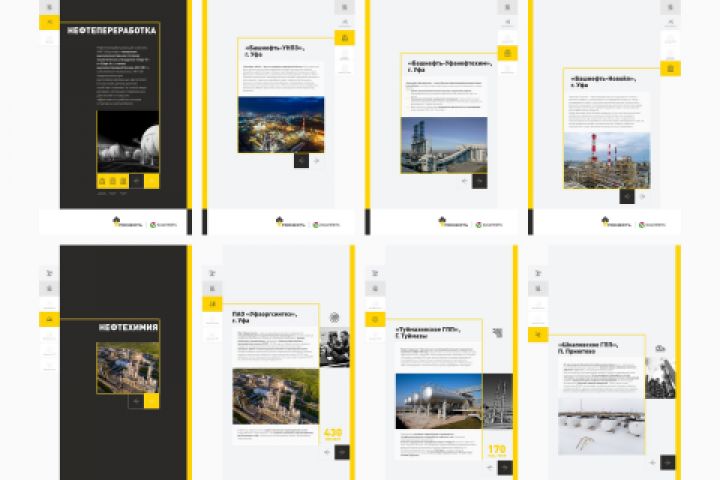
Task: Click the gray refinery sidebar icon on the НЕФТЕХИМИЯ screen
Action: tap(49, 288)
